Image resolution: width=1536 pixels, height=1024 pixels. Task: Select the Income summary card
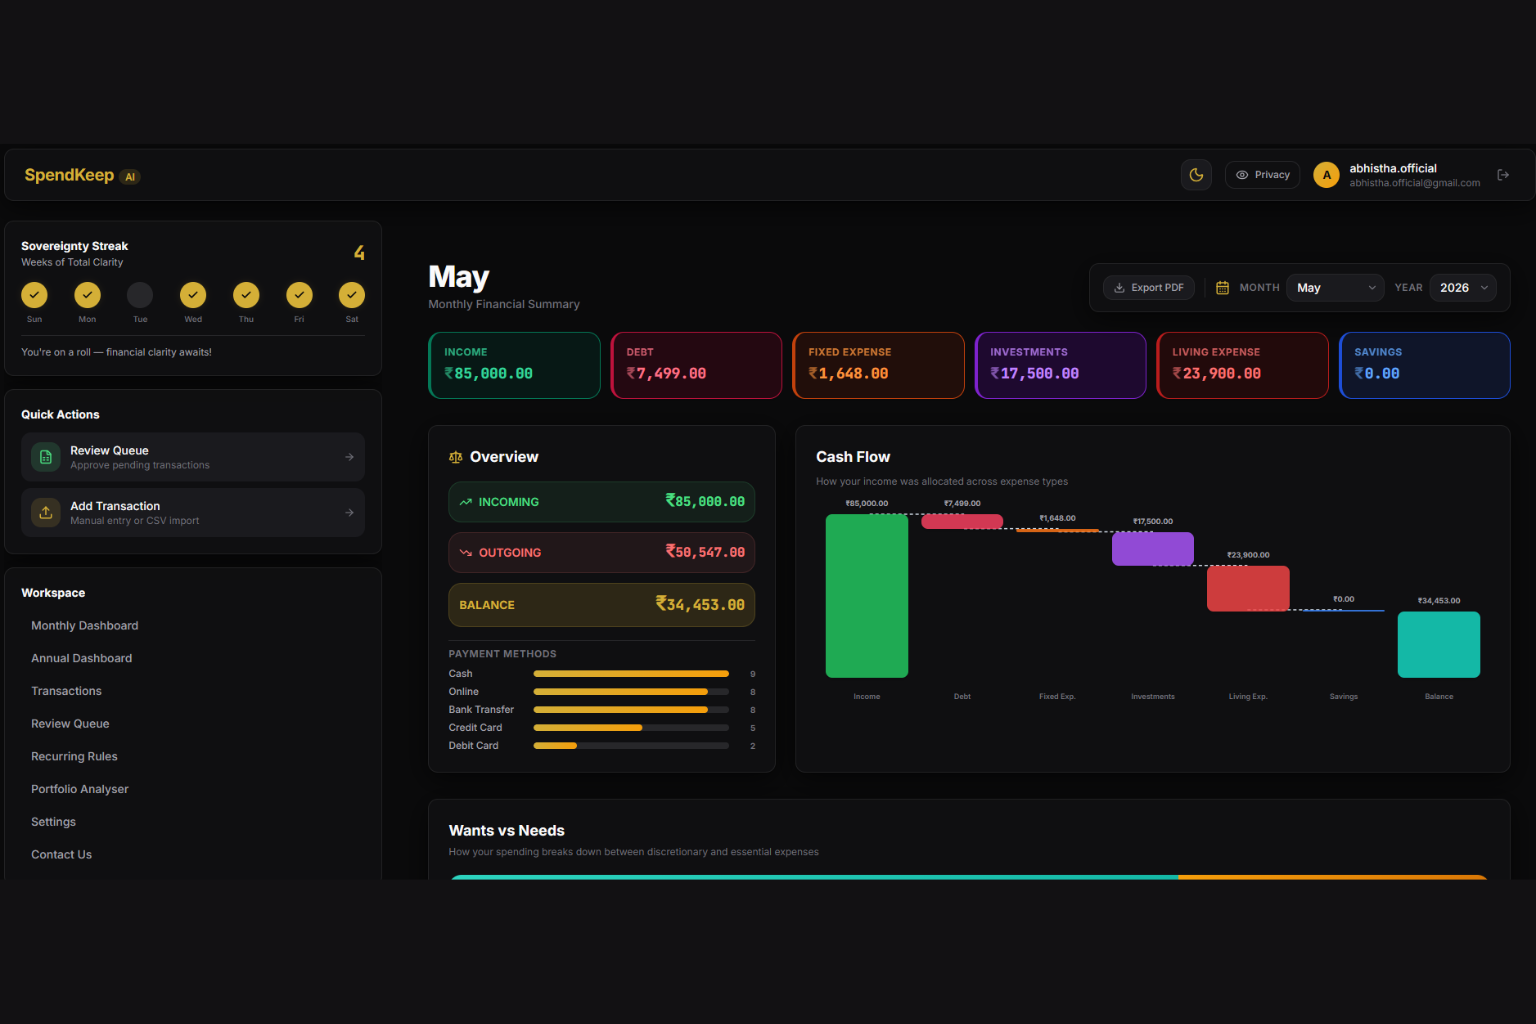tap(515, 366)
